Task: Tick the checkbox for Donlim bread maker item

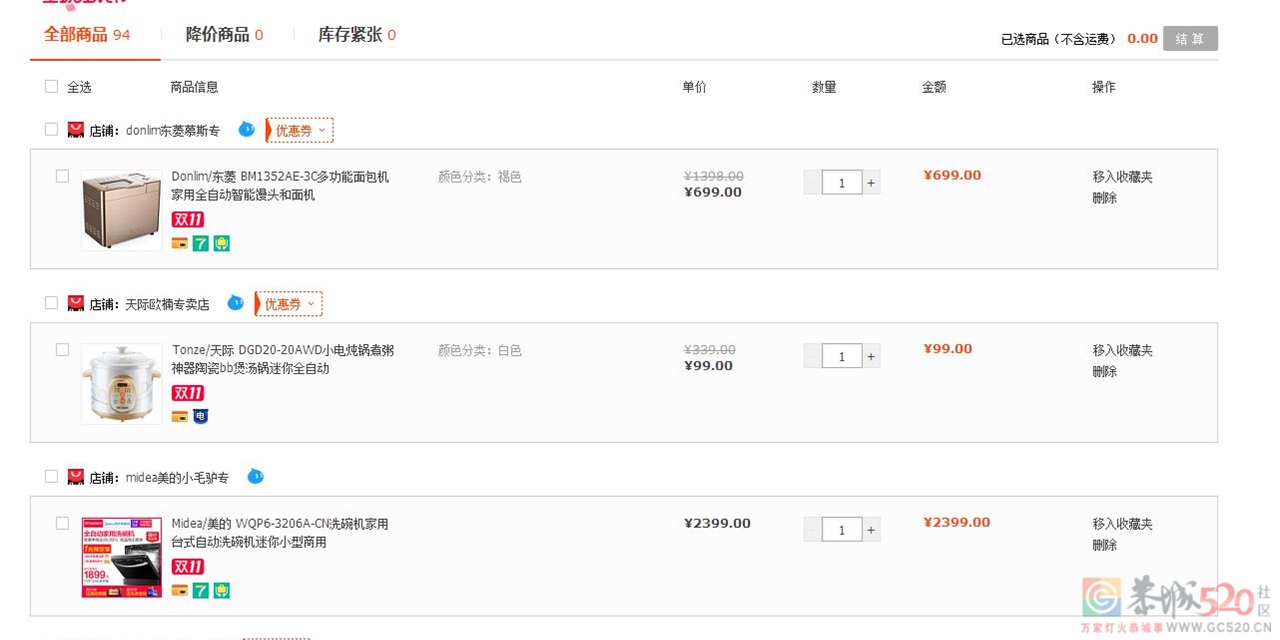Action: coord(62,176)
